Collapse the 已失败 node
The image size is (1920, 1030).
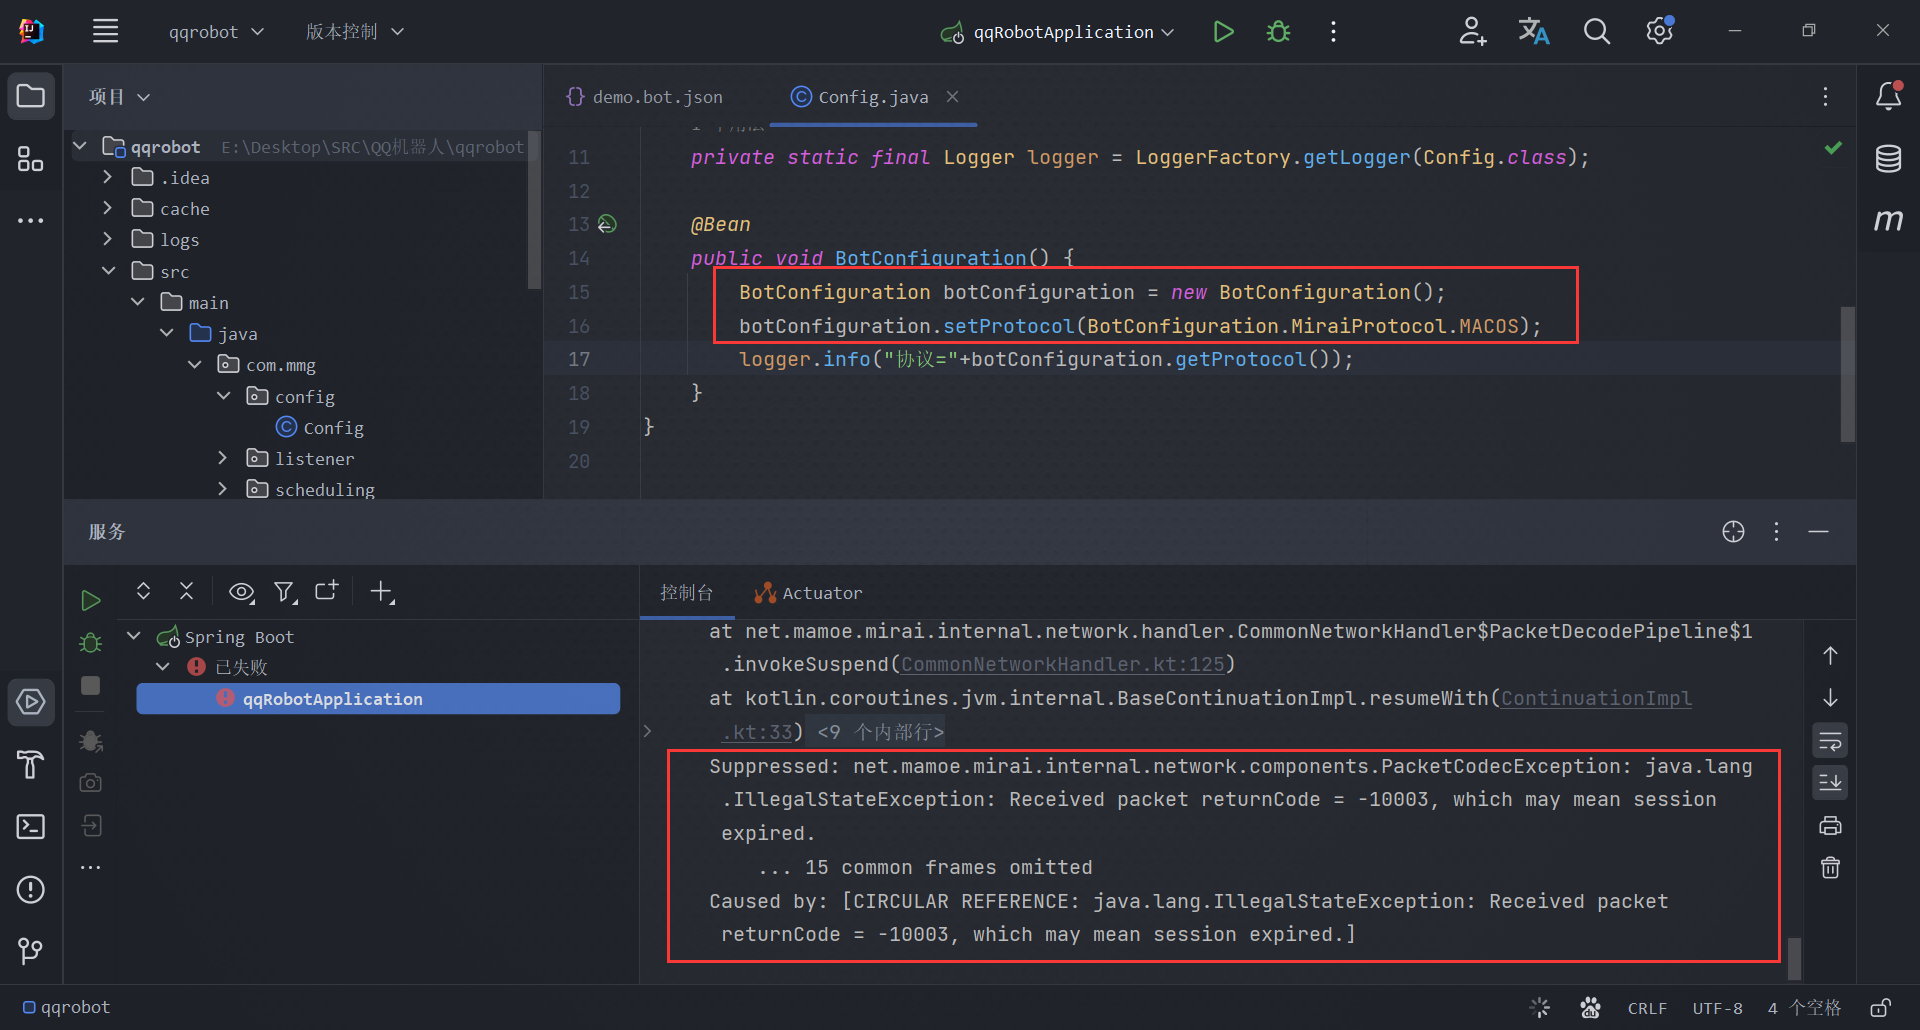(163, 666)
